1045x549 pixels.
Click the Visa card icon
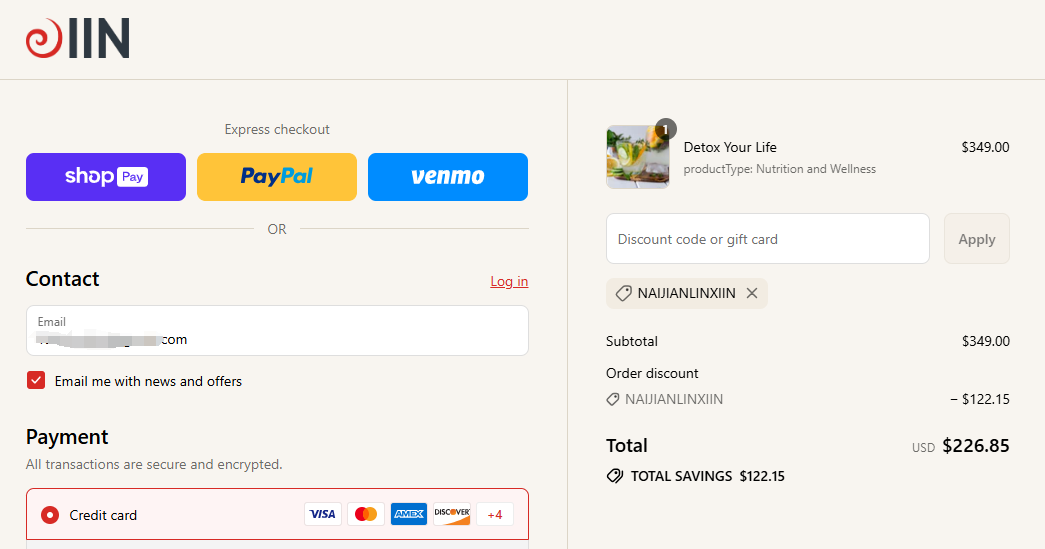tap(322, 514)
